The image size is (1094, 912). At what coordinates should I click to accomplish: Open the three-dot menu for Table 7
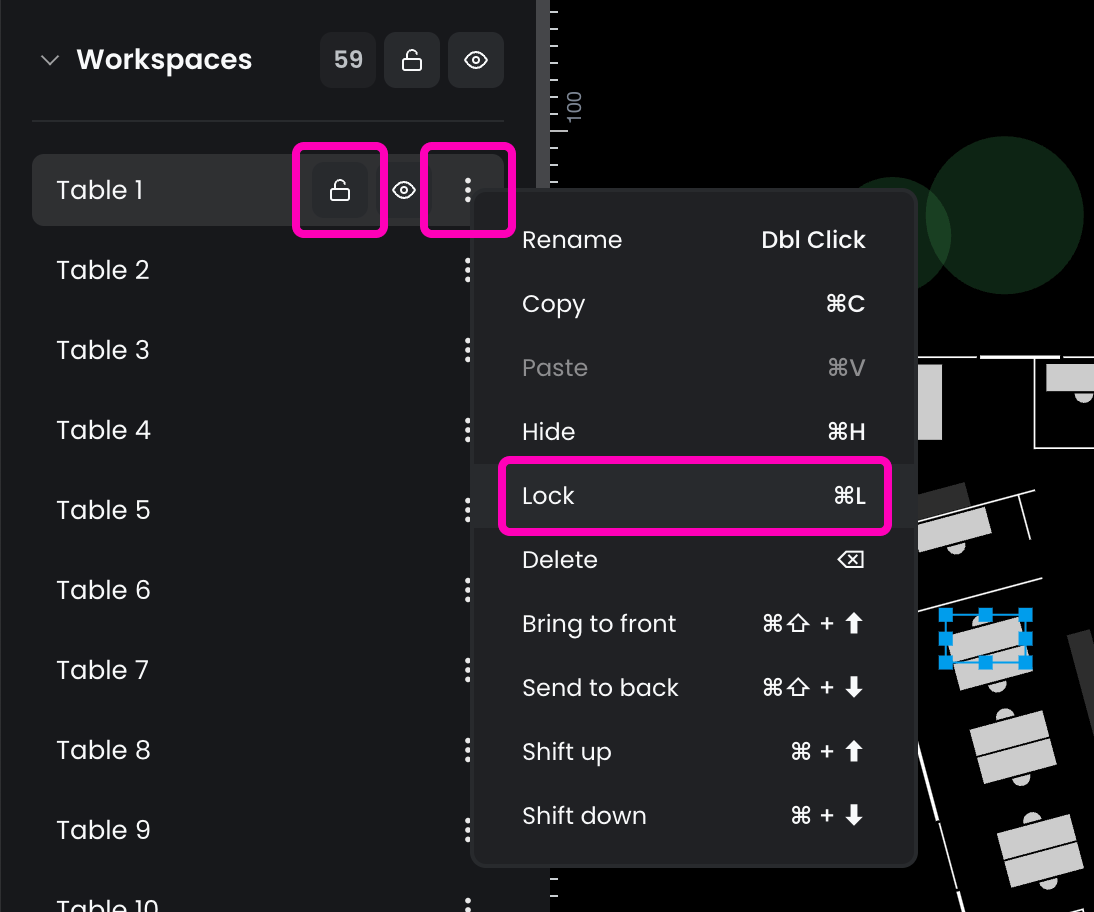466,670
